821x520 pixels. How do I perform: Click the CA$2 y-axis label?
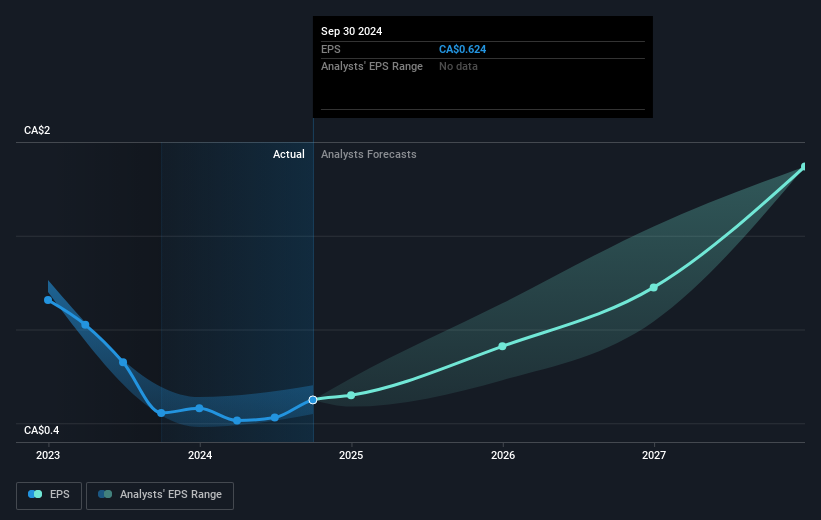(37, 130)
